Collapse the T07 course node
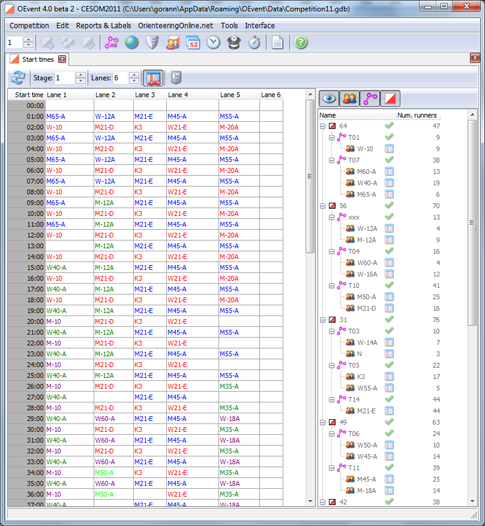Screen dimensions: 485x526 tap(331, 160)
